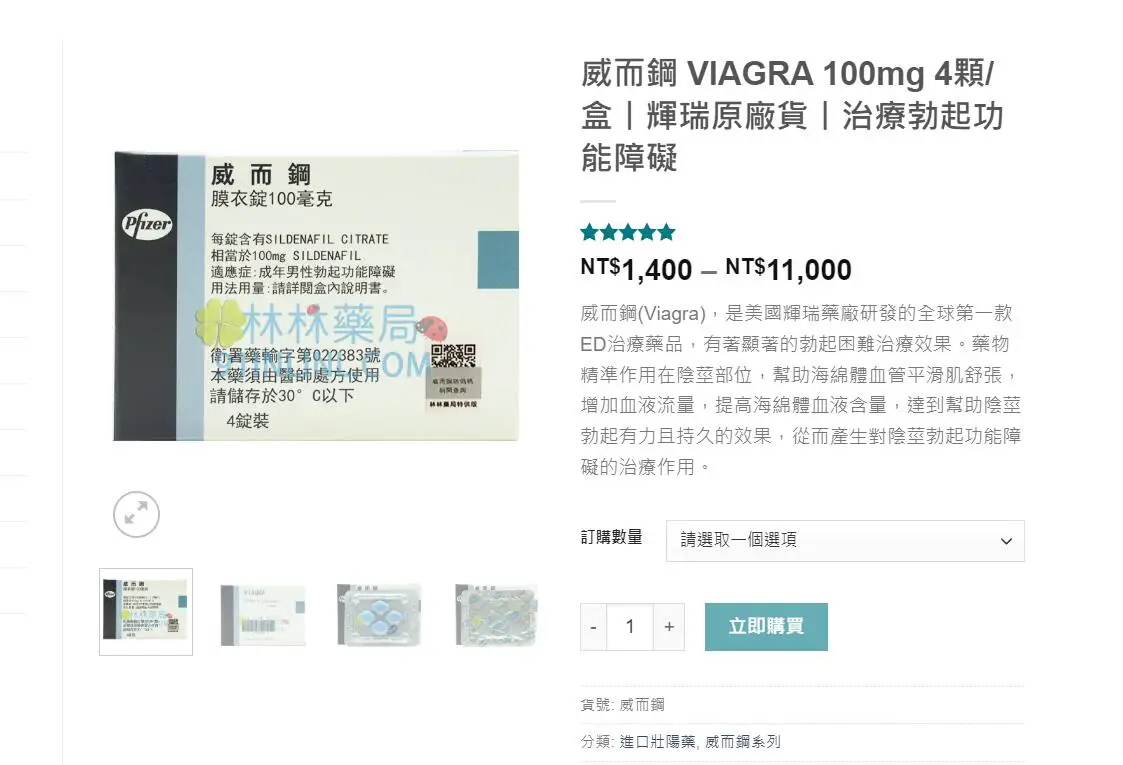Open the 進口壯陽藥 category link
The width and height of the screenshot is (1123, 765).
coord(657,742)
